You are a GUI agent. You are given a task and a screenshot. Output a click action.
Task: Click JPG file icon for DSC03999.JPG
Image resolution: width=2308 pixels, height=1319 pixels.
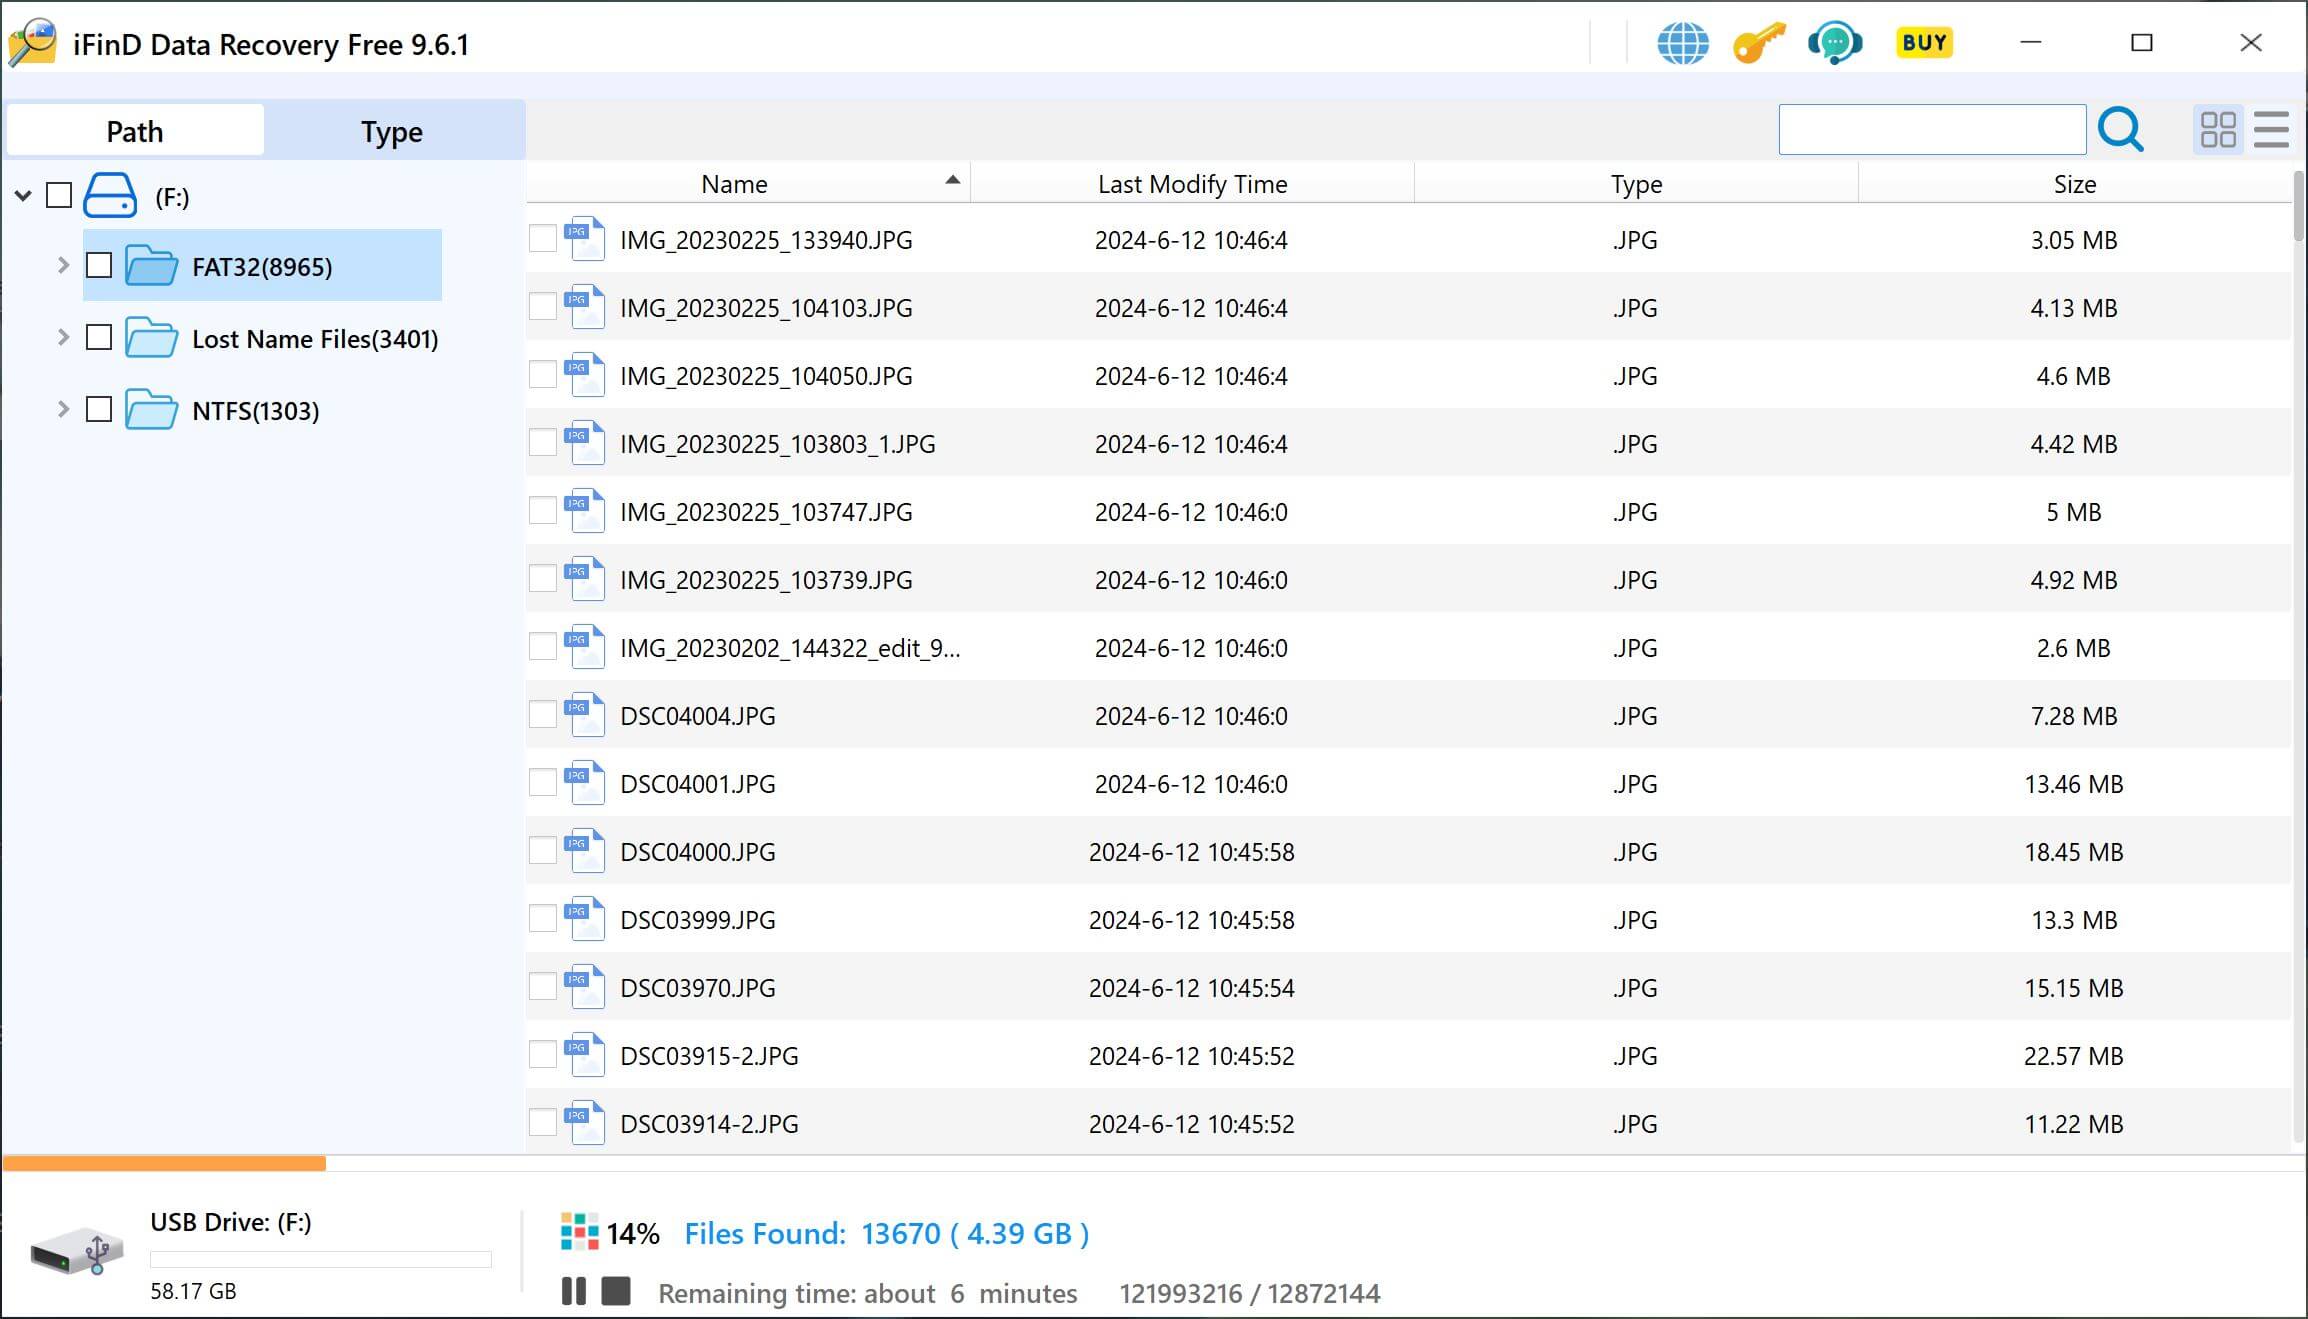[585, 919]
